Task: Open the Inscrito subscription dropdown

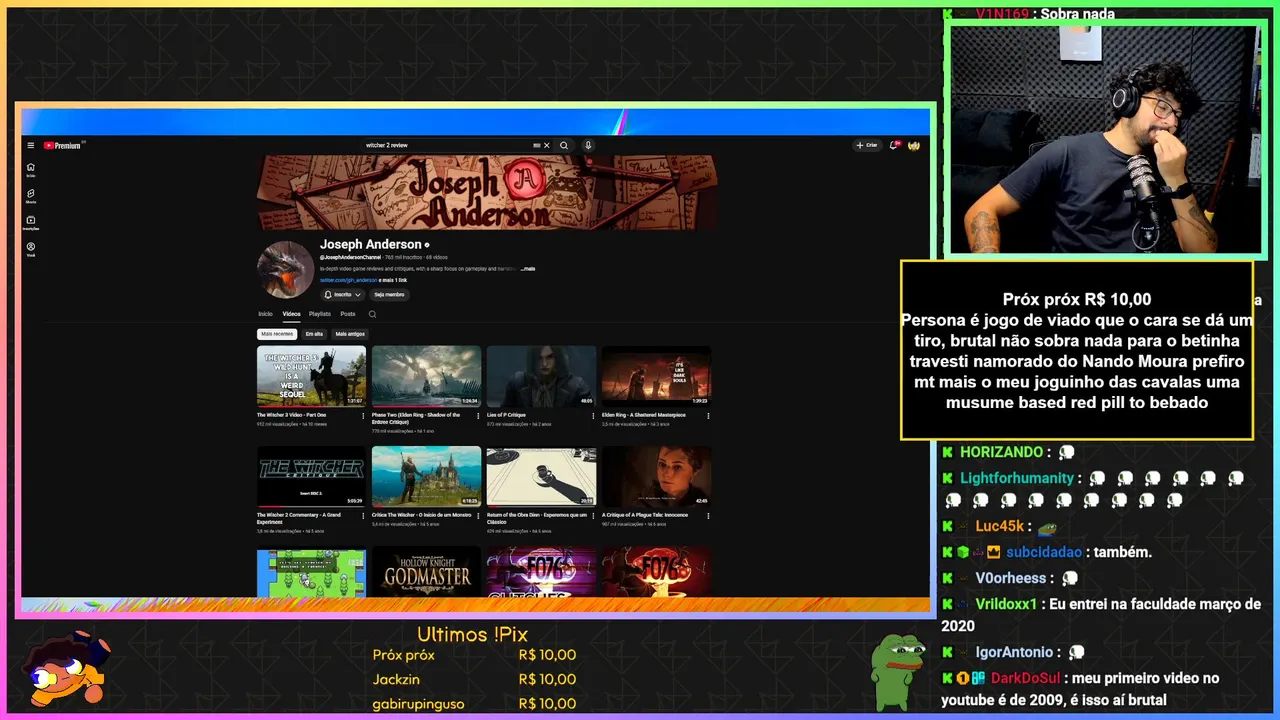Action: click(x=343, y=295)
